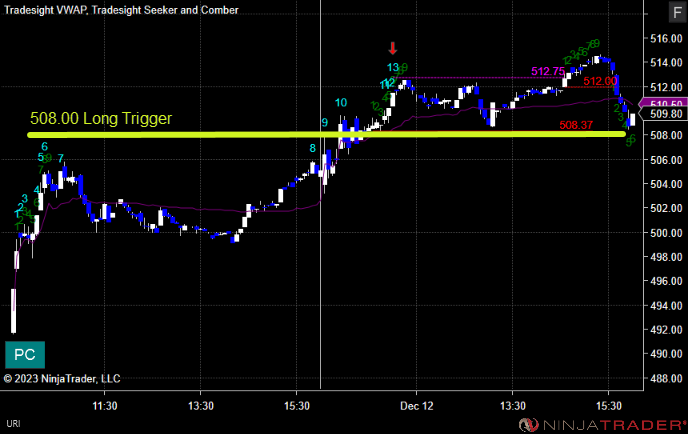Click the 516.00 price axis label
This screenshot has width=688, height=434.
tap(666, 39)
